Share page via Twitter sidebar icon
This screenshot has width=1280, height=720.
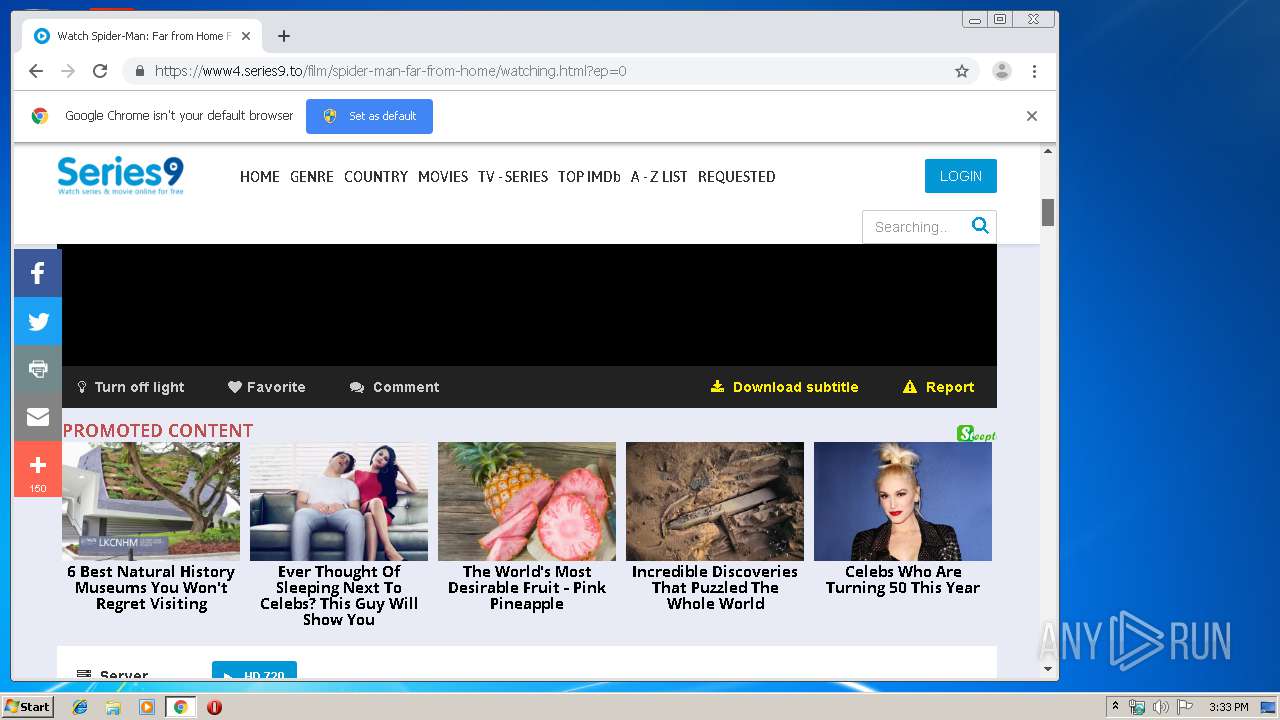(x=38, y=321)
